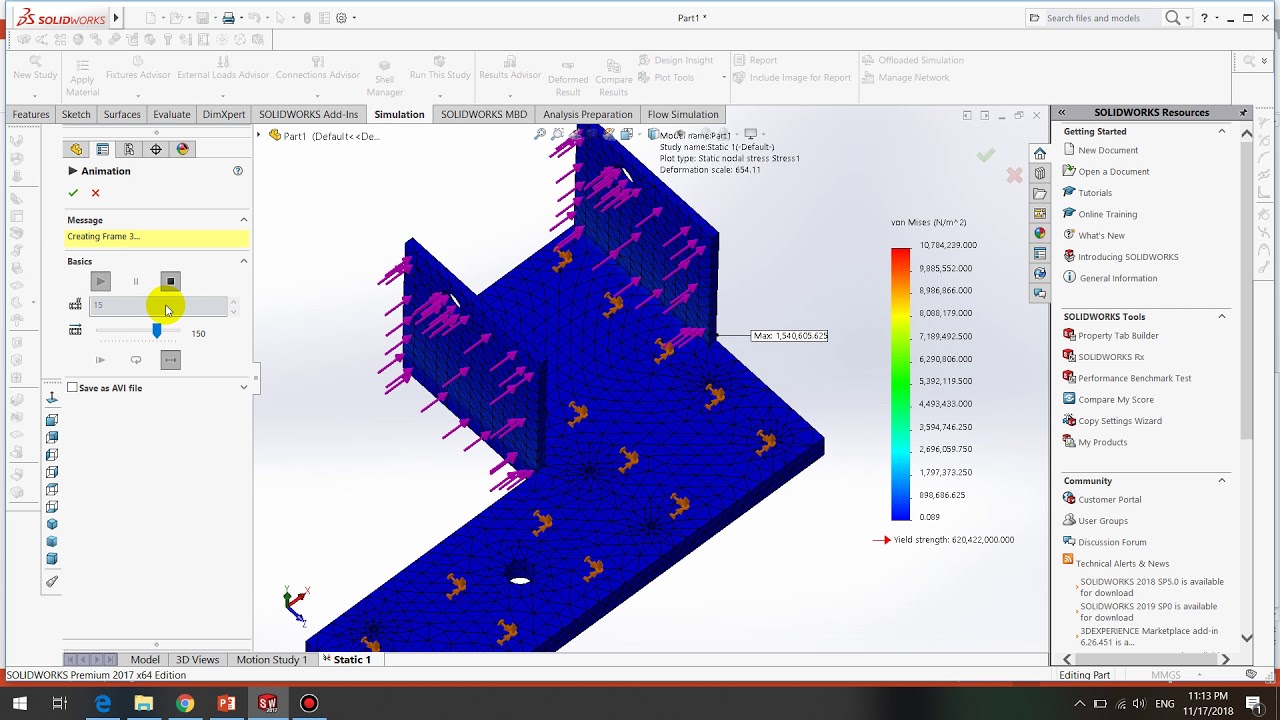The image size is (1280, 720).
Task: Confirm the Animation with the green checkmark
Action: coord(73,193)
